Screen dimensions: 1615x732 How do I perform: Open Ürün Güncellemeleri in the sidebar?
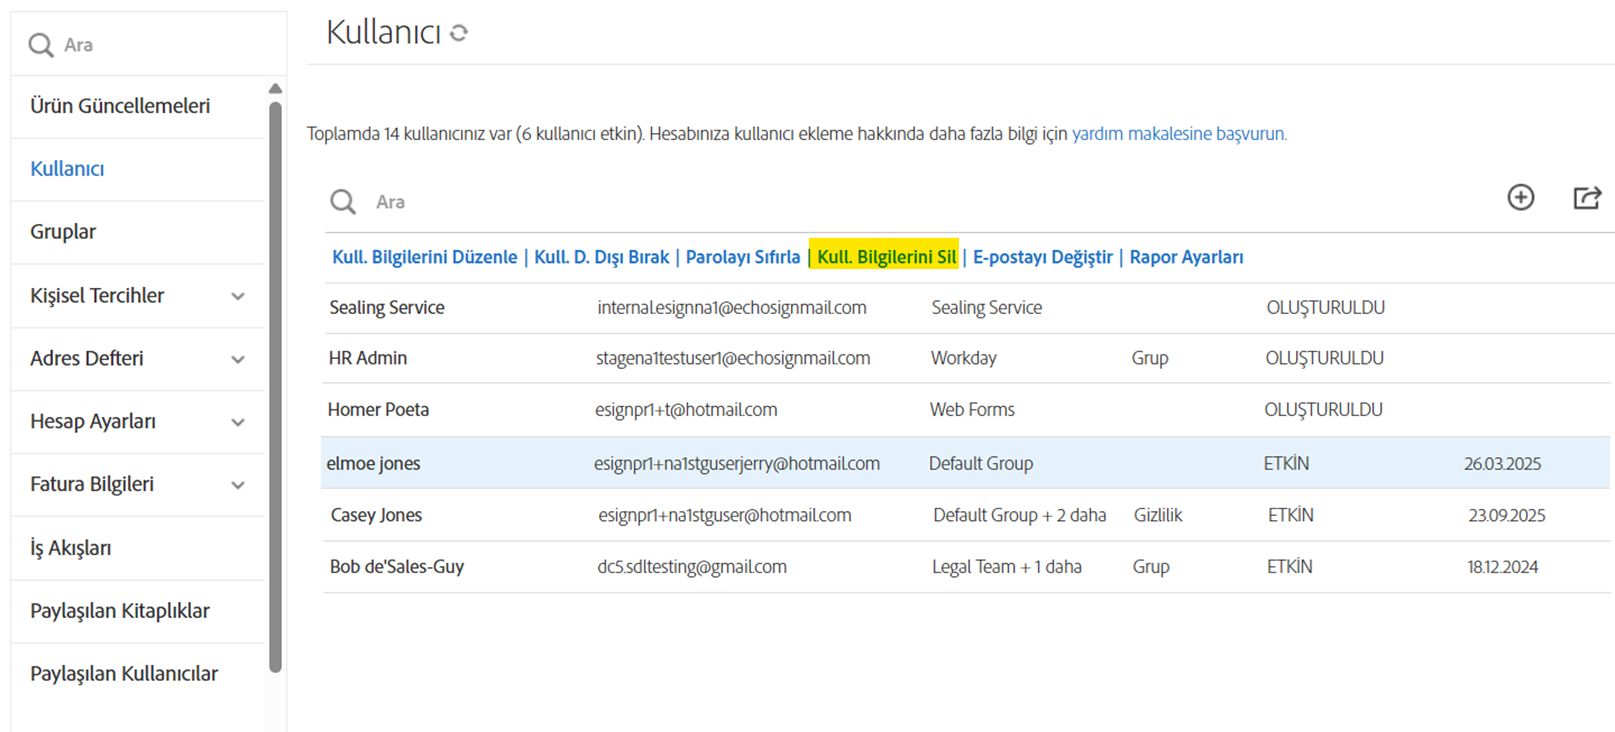tap(120, 106)
